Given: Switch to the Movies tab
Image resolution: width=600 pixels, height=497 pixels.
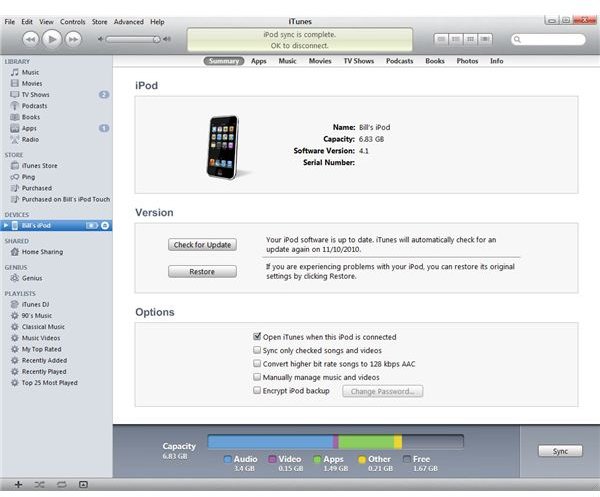Looking at the screenshot, I should point(320,61).
